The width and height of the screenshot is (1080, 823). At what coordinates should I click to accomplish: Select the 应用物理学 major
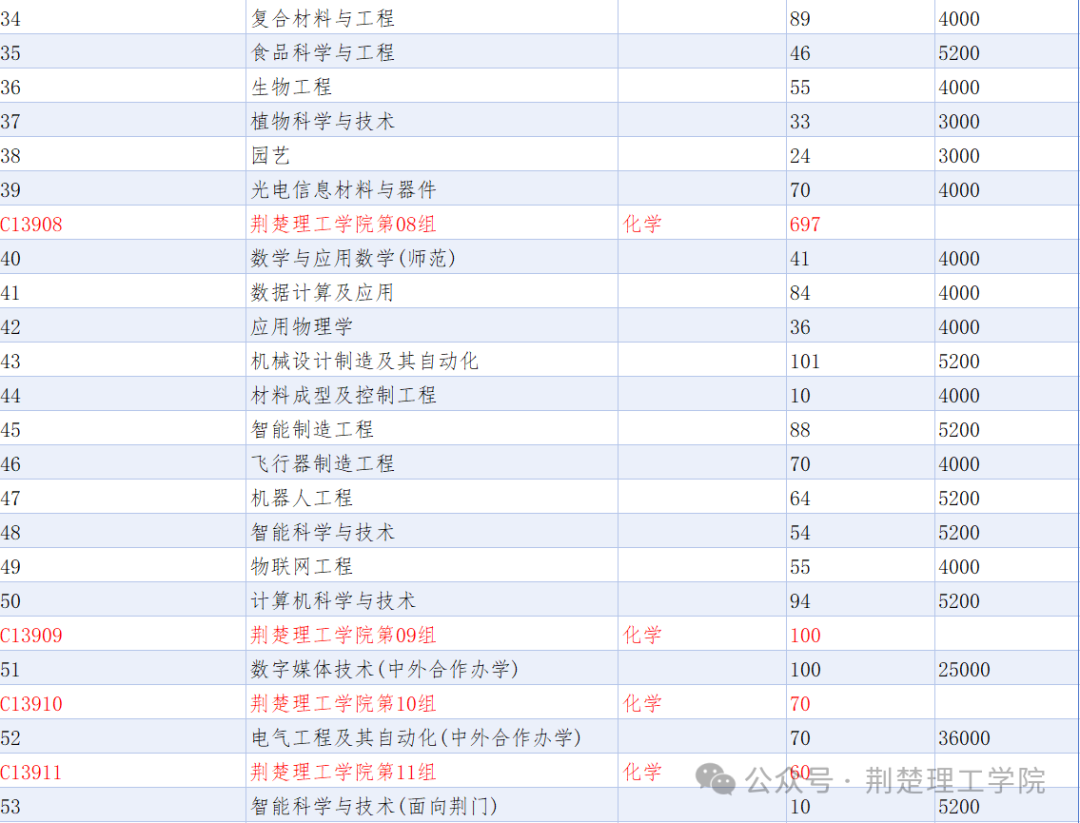pos(302,326)
